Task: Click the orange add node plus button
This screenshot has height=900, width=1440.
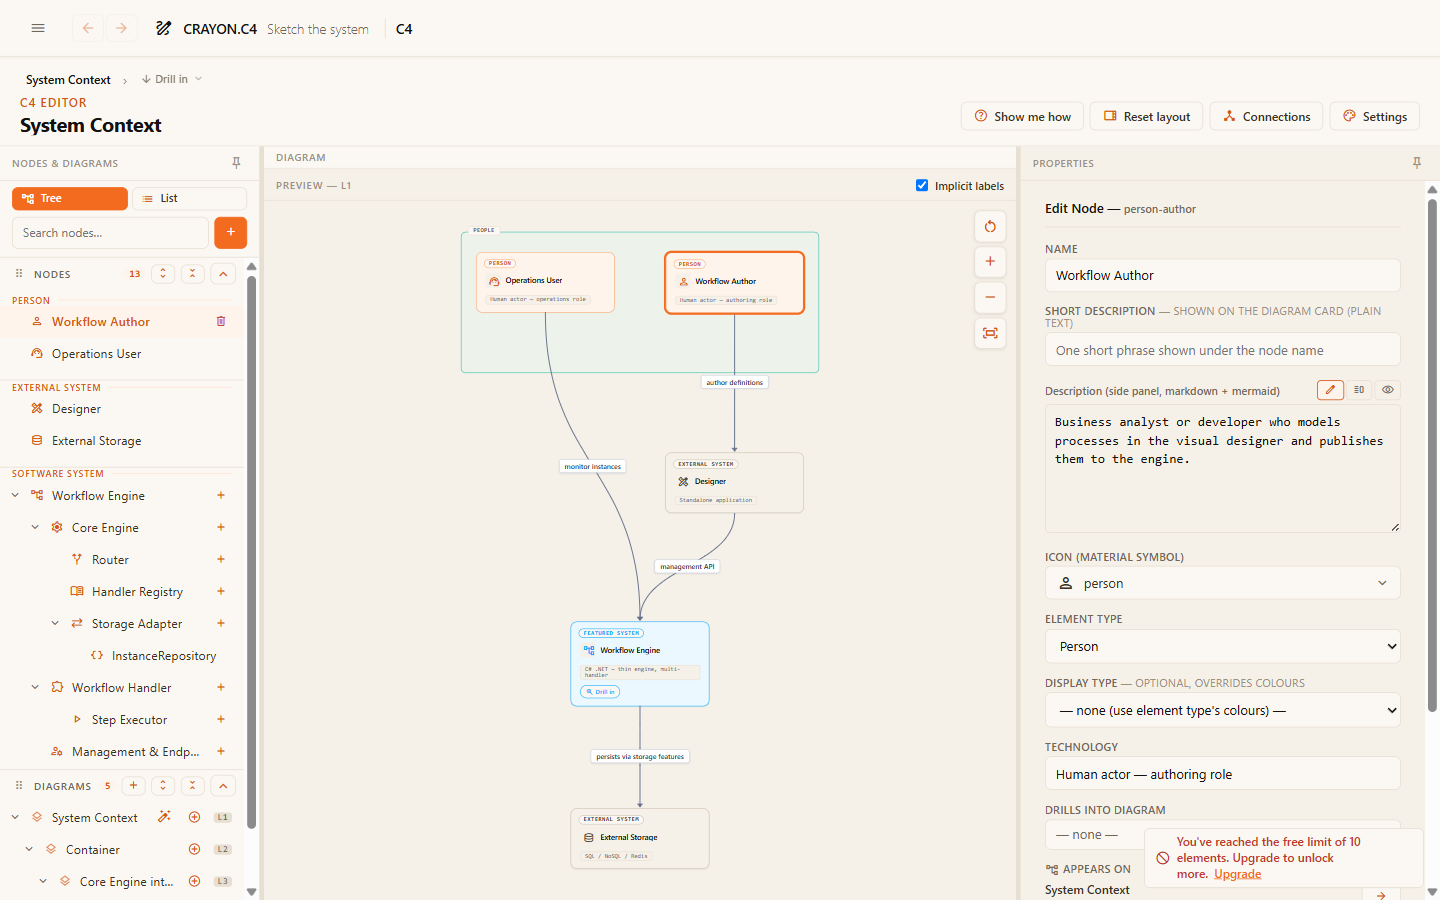Action: click(230, 232)
